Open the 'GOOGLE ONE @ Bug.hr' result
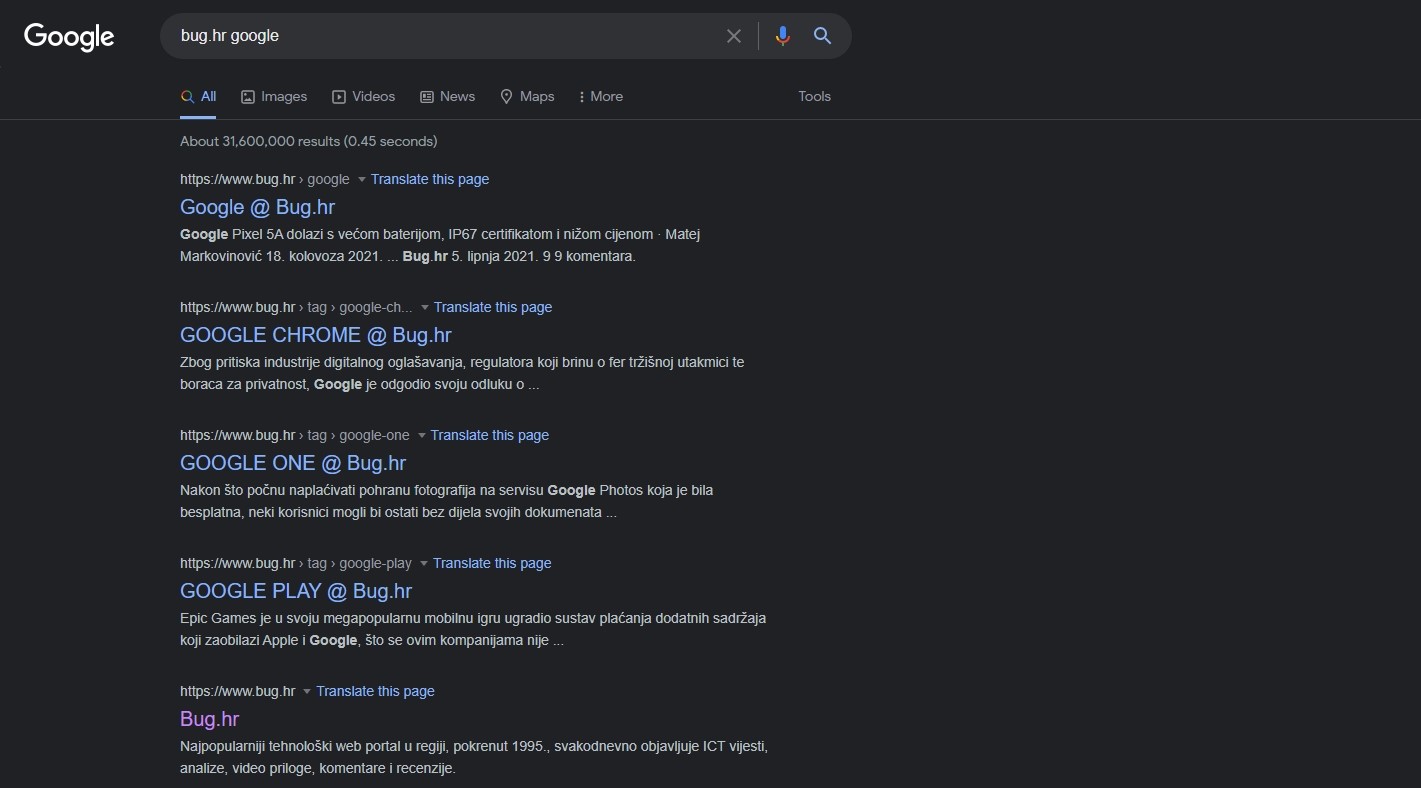Screen dimensions: 1421x788 coord(293,463)
